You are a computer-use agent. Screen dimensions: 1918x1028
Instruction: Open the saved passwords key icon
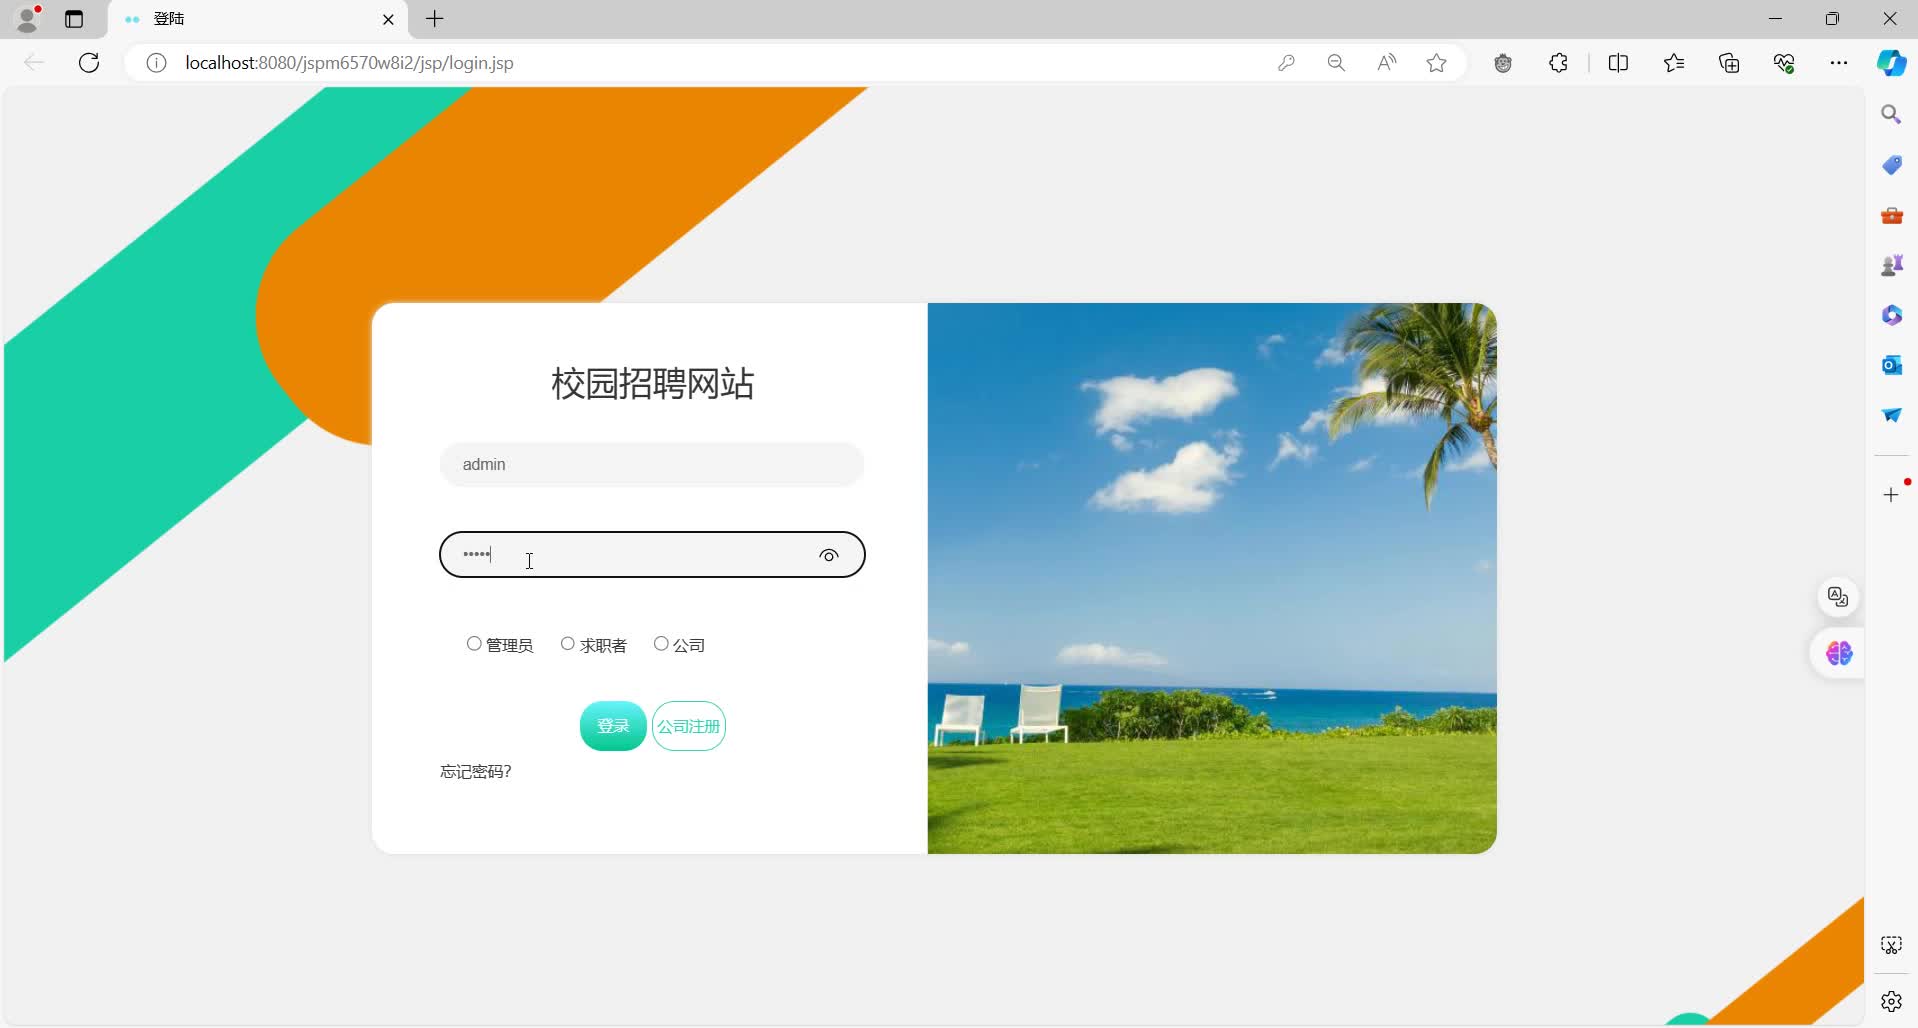pos(1286,63)
